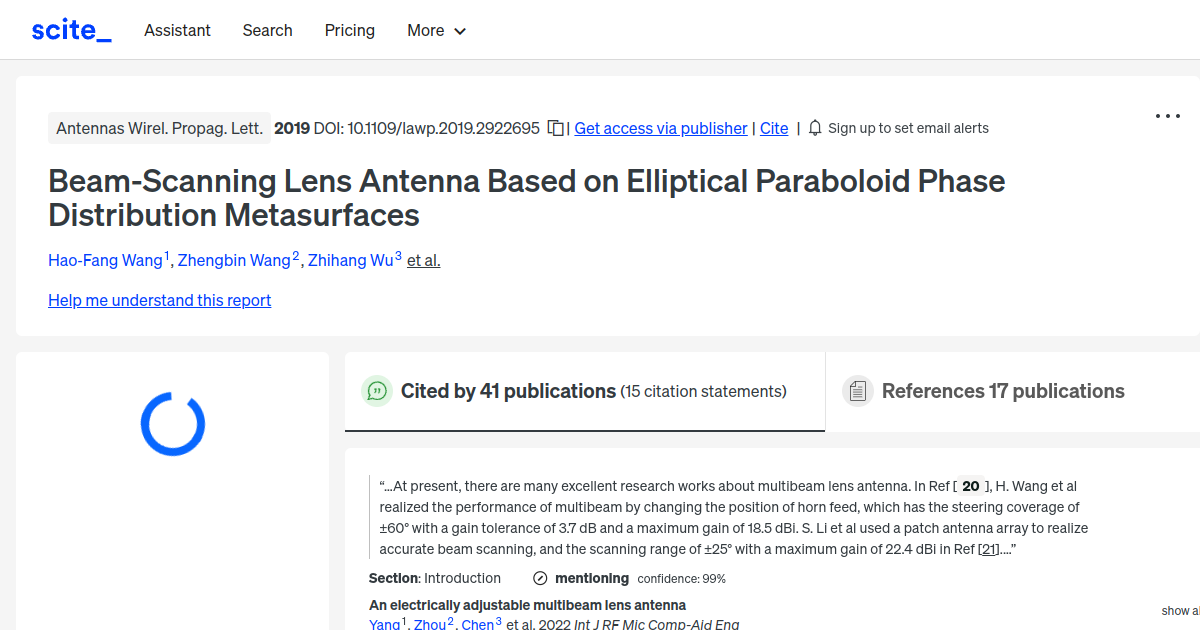Click the Cite link

click(x=774, y=128)
